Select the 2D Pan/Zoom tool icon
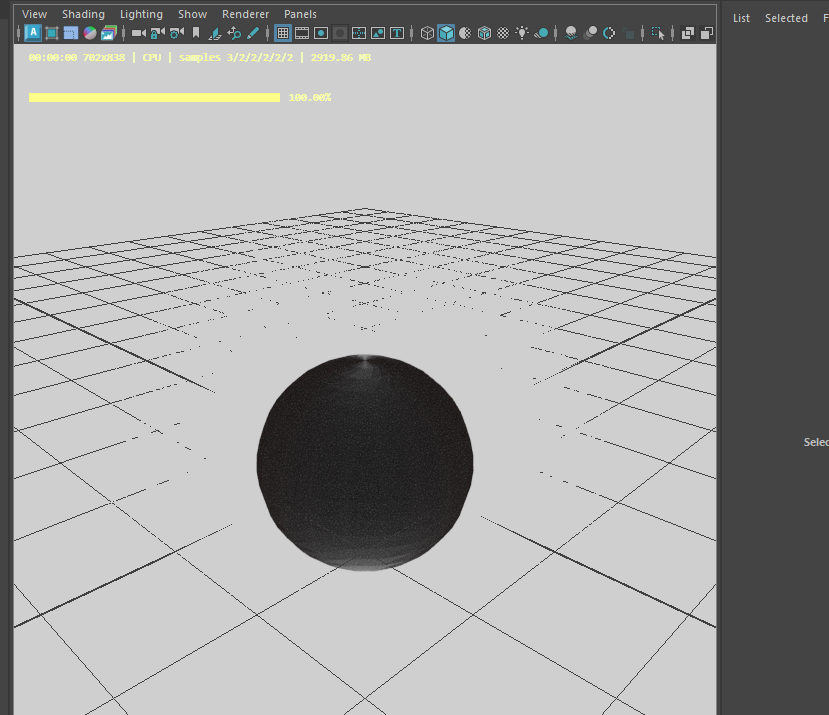829x715 pixels. pyautogui.click(x=234, y=33)
